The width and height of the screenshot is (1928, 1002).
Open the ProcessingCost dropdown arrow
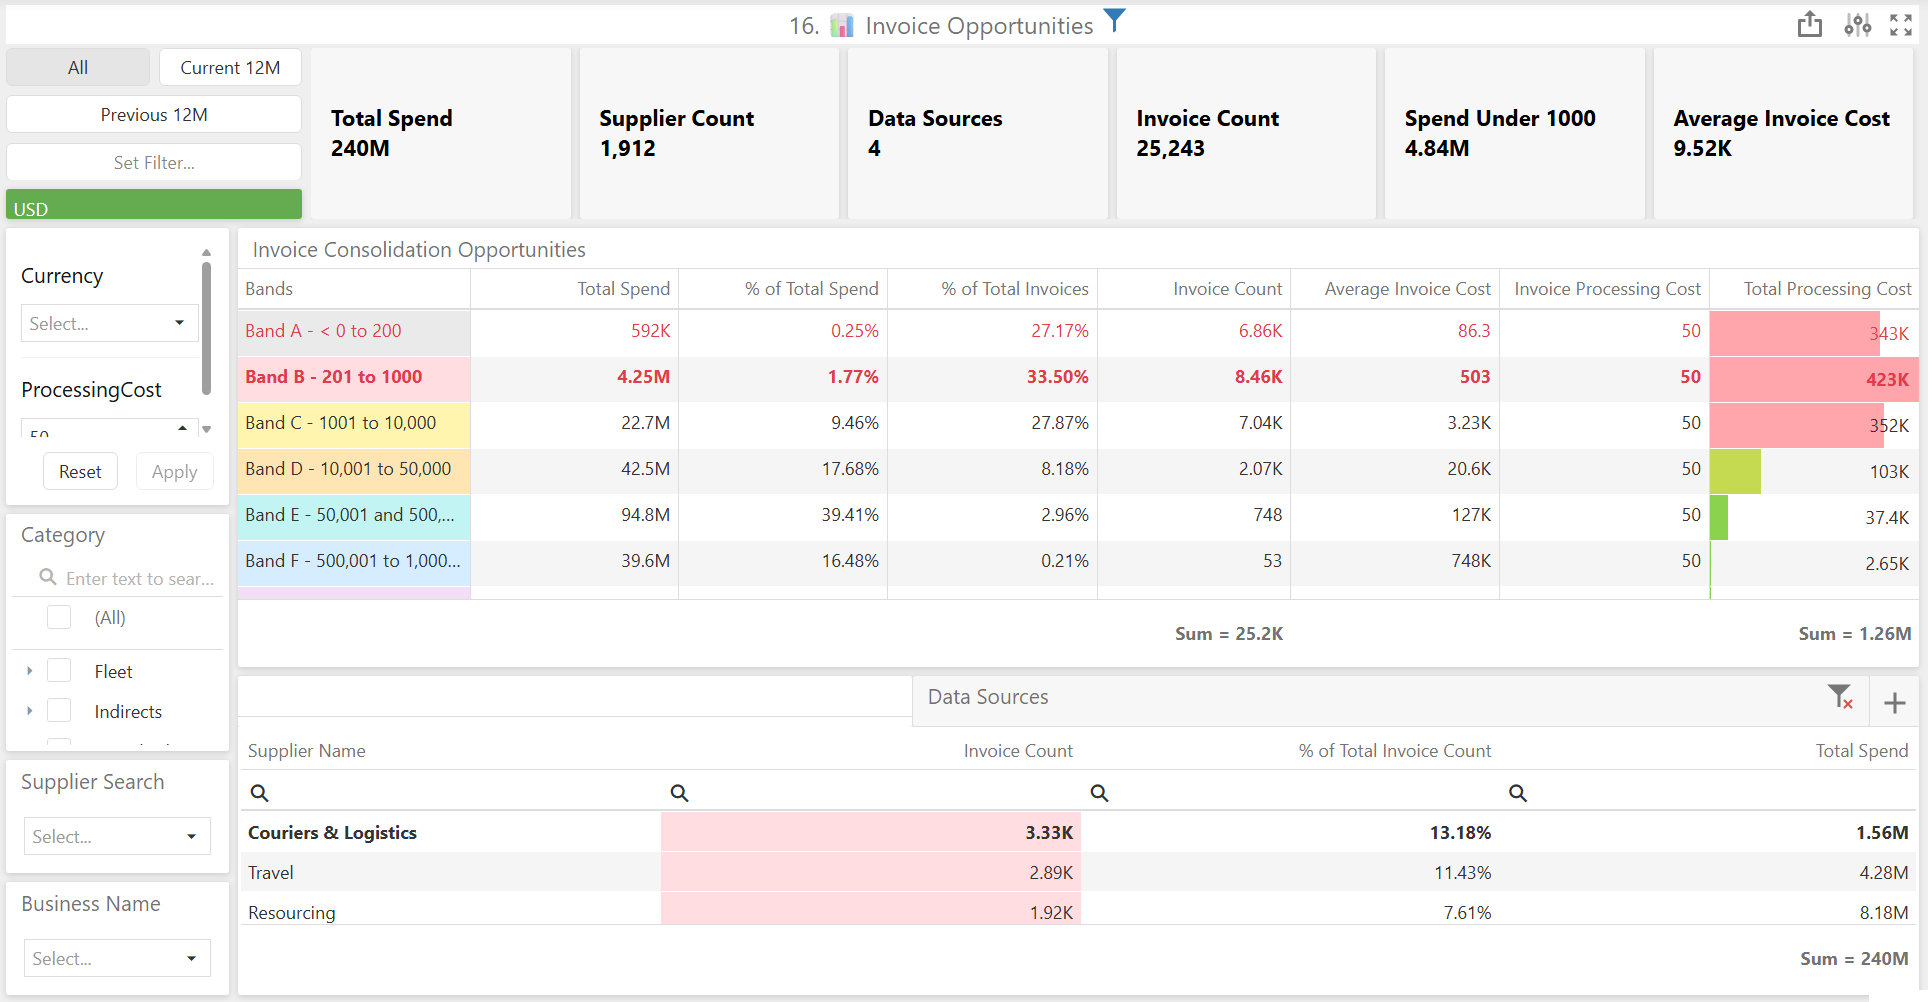(x=182, y=428)
